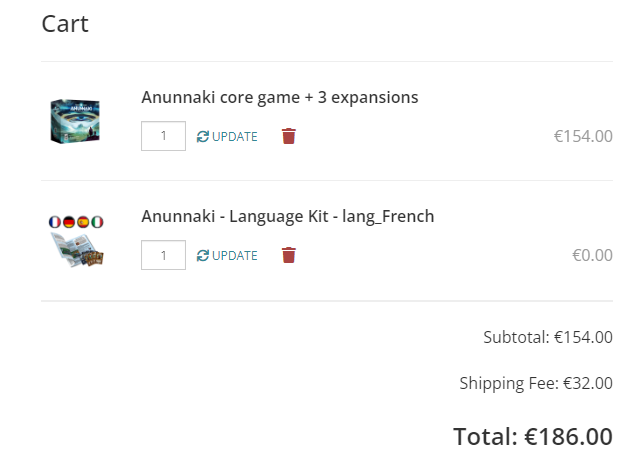Viewport: 644px width, 473px height.
Task: Update quantity for Language Kit French
Action: [x=227, y=255]
